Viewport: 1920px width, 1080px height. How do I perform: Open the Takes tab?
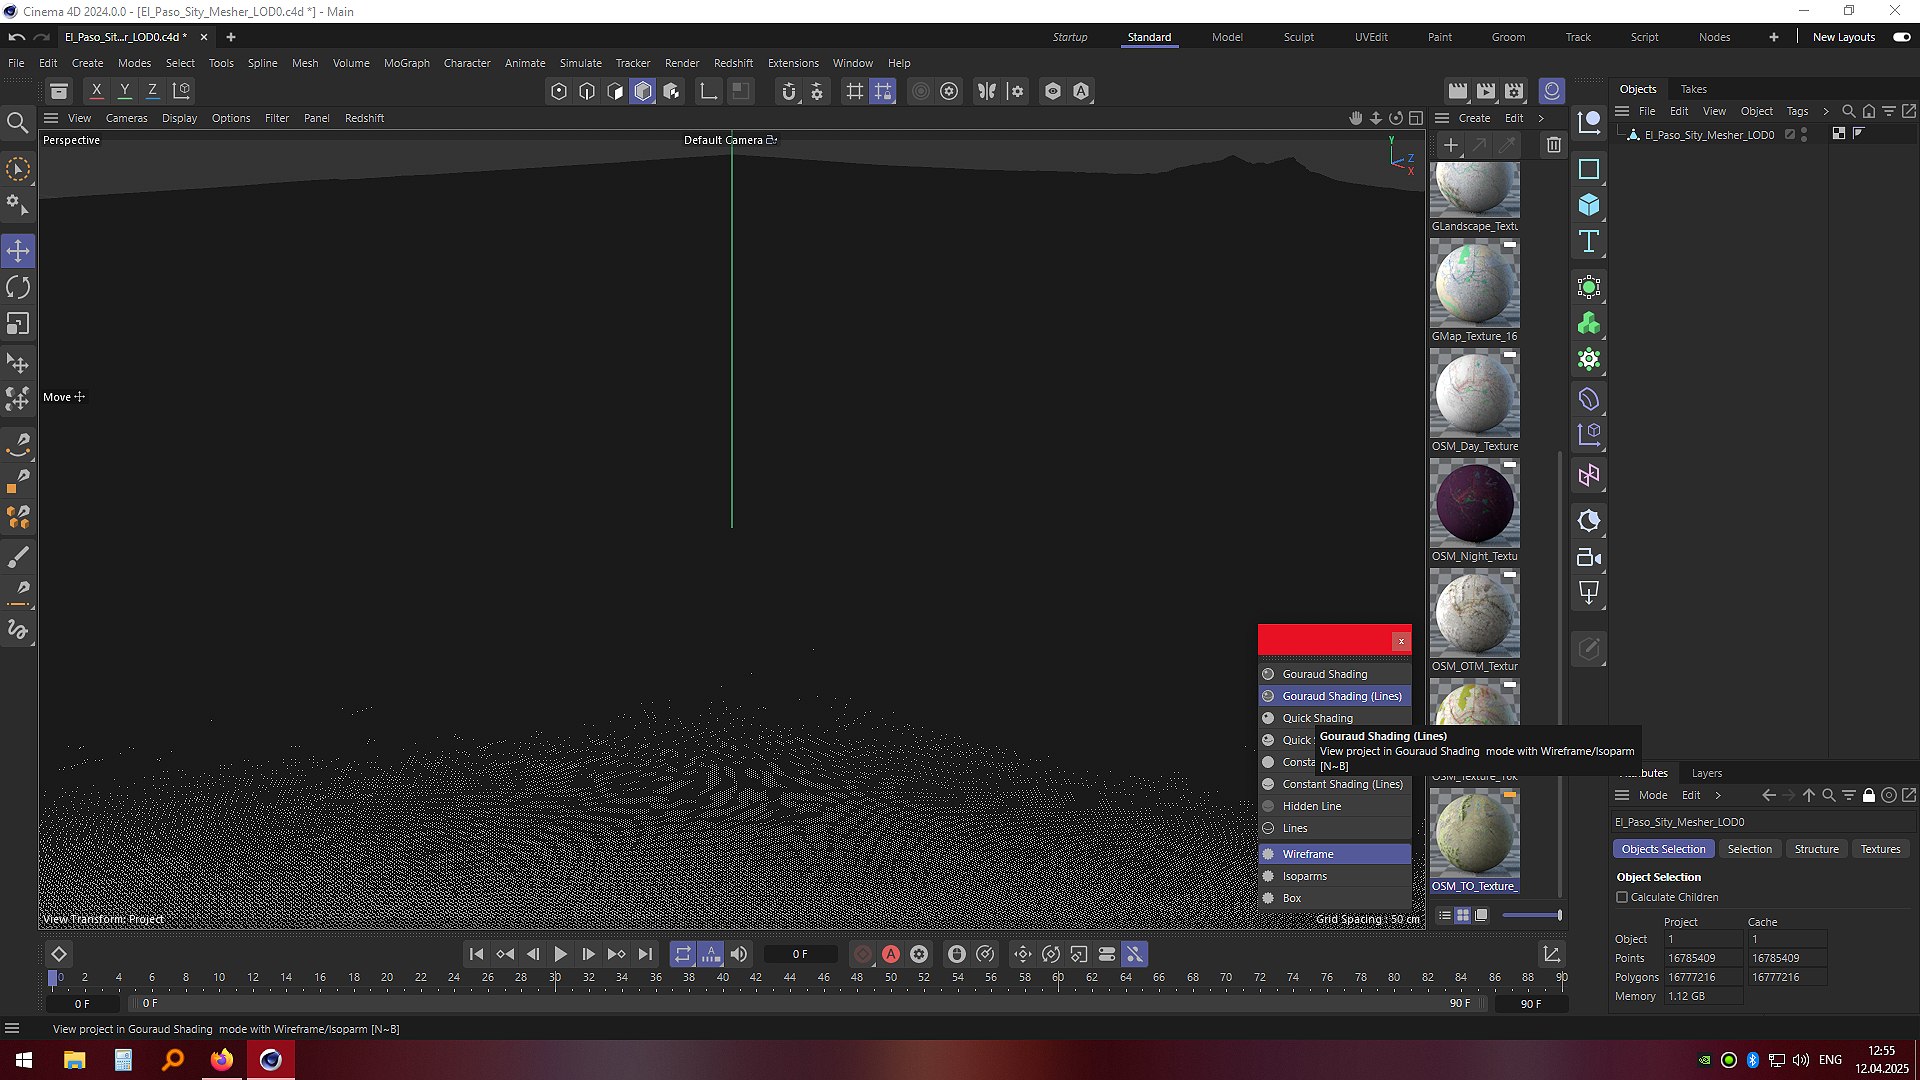click(x=1694, y=89)
